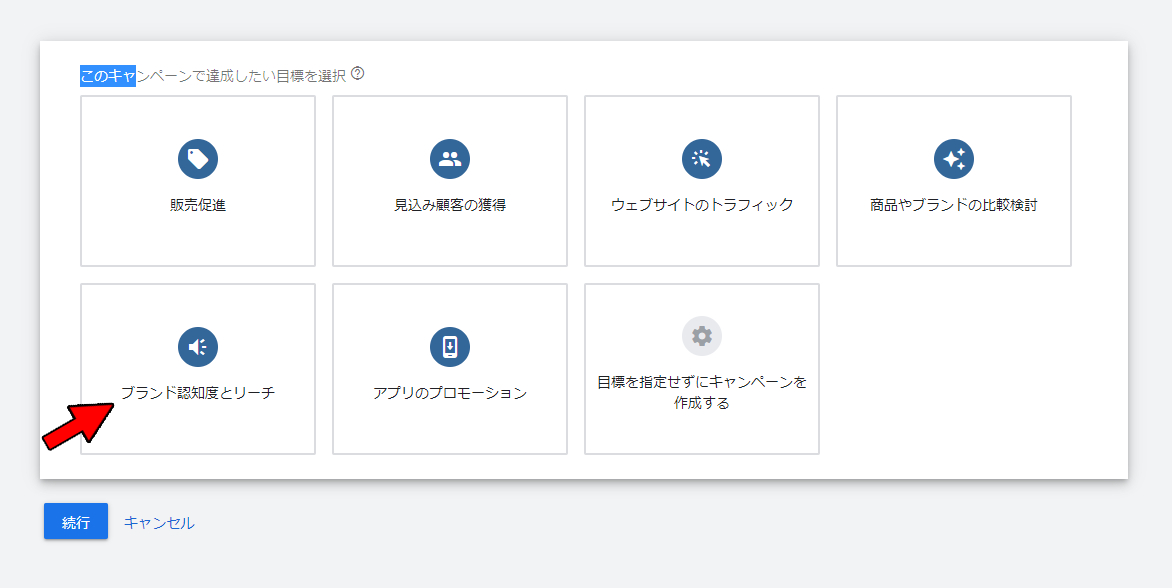This screenshot has width=1172, height=588.
Task: Click the キャンセル link
Action: (159, 522)
